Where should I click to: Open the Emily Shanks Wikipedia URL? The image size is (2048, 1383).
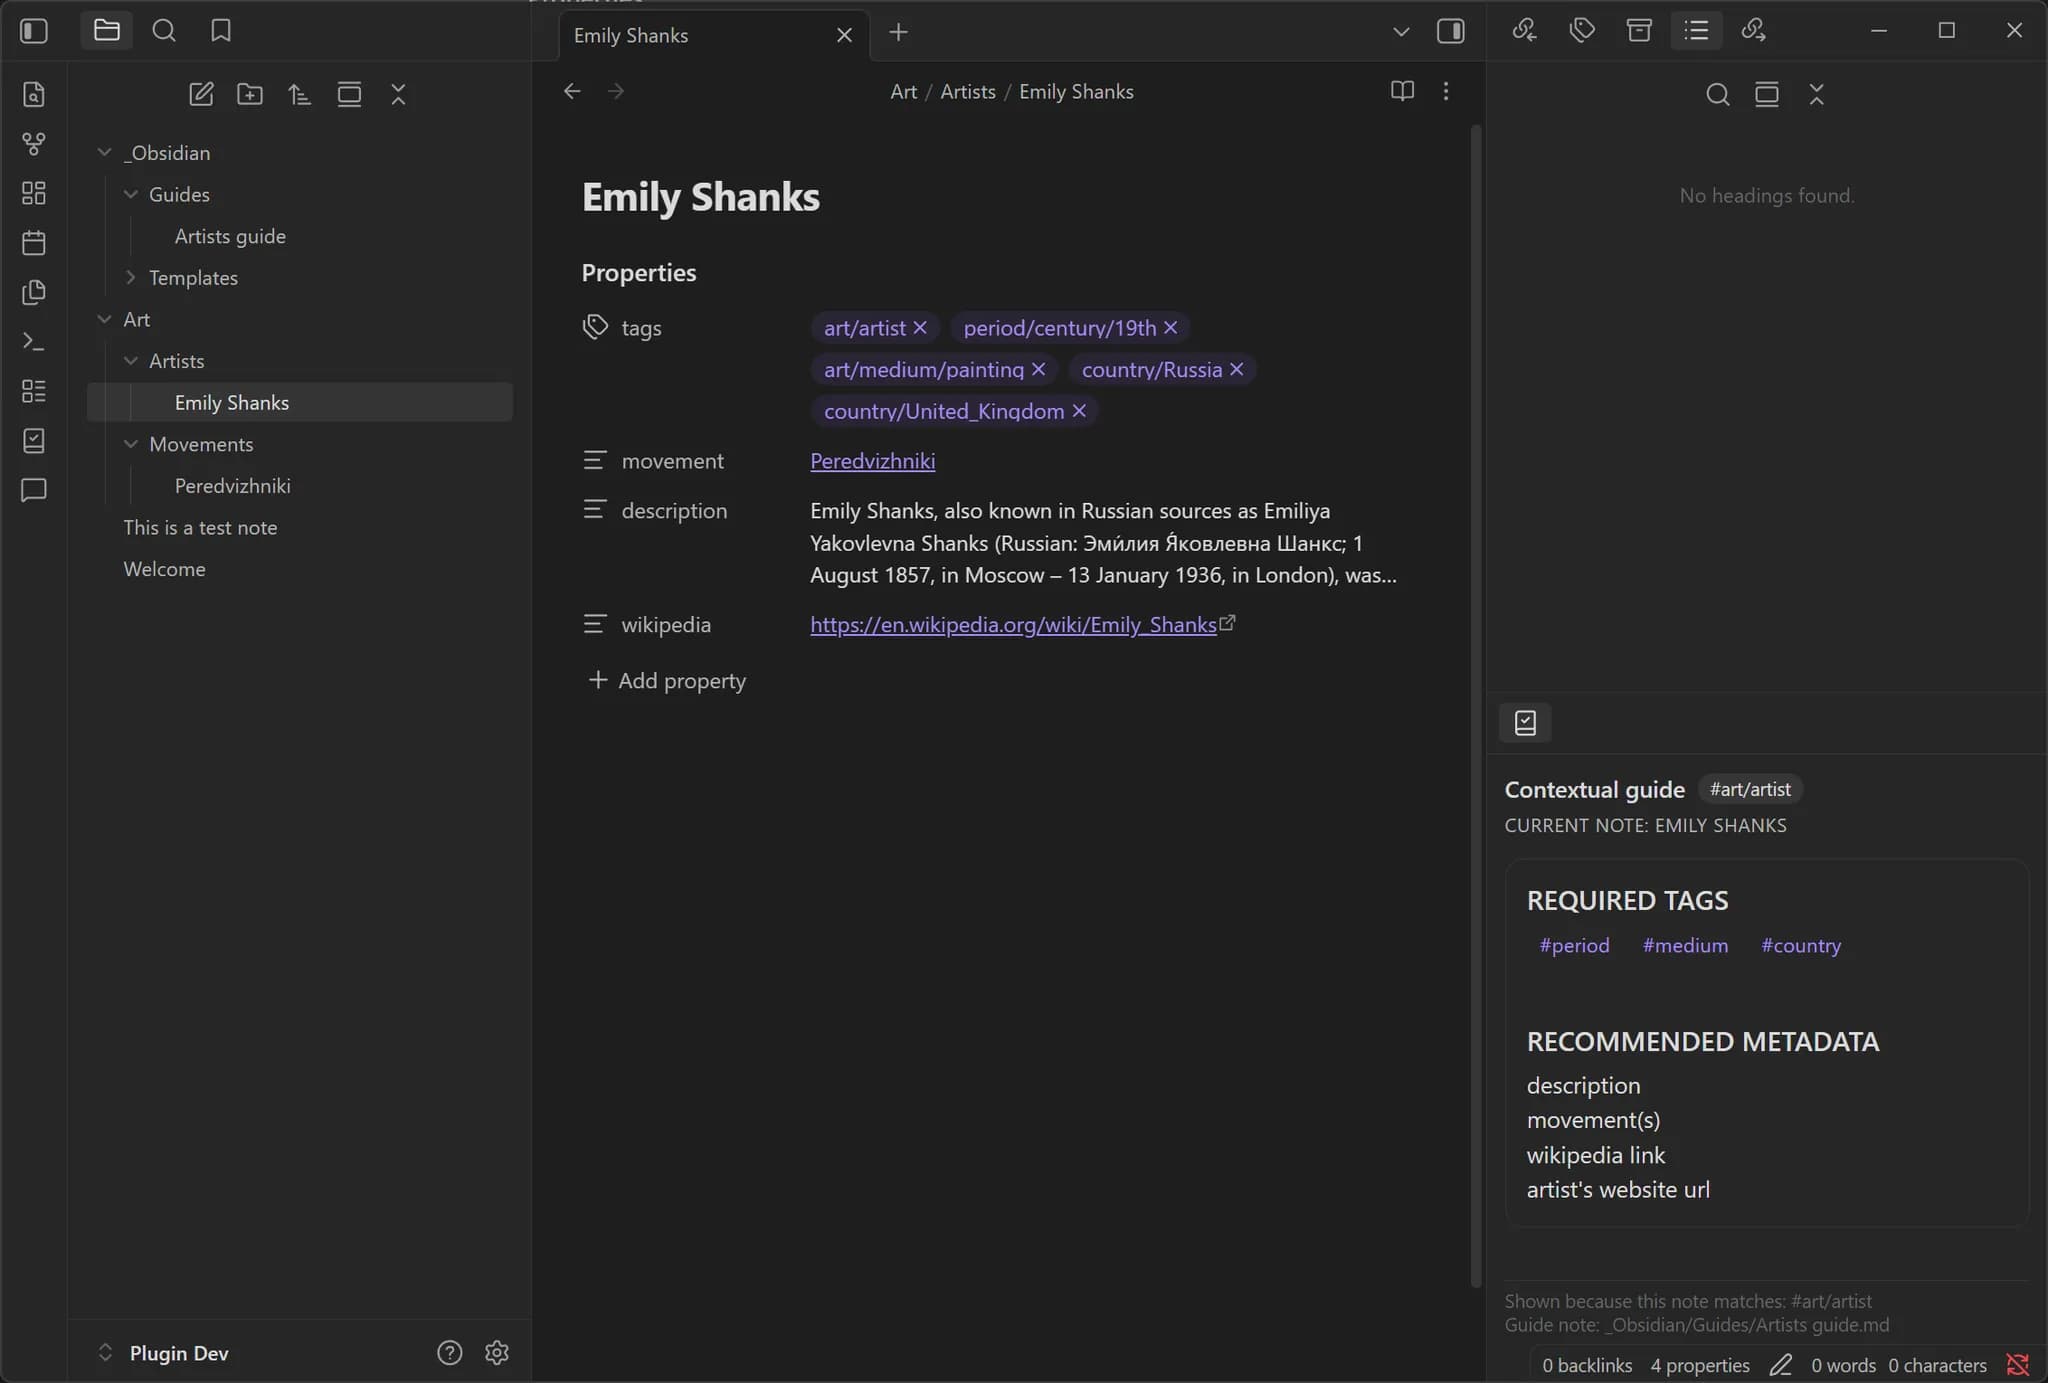click(1013, 625)
